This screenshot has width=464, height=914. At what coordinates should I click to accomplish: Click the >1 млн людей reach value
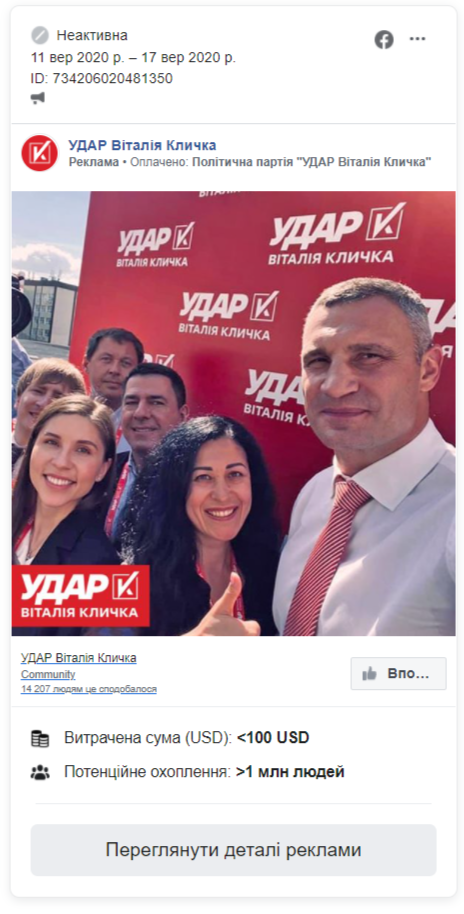click(290, 772)
